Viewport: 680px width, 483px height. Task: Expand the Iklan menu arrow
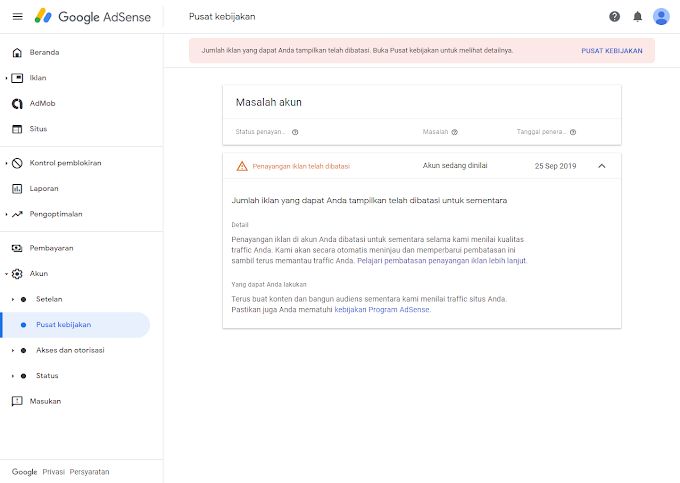pyautogui.click(x=6, y=78)
